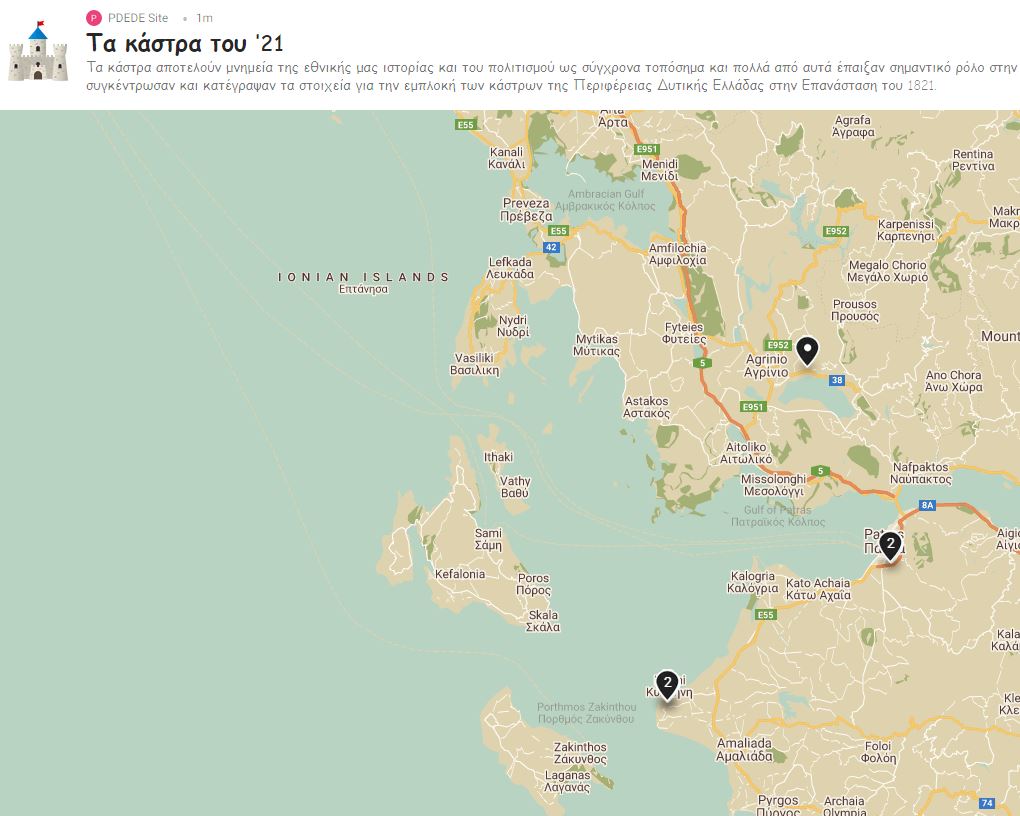The image size is (1020, 816).
Task: Click the Ithaki island label
Action: tap(498, 457)
